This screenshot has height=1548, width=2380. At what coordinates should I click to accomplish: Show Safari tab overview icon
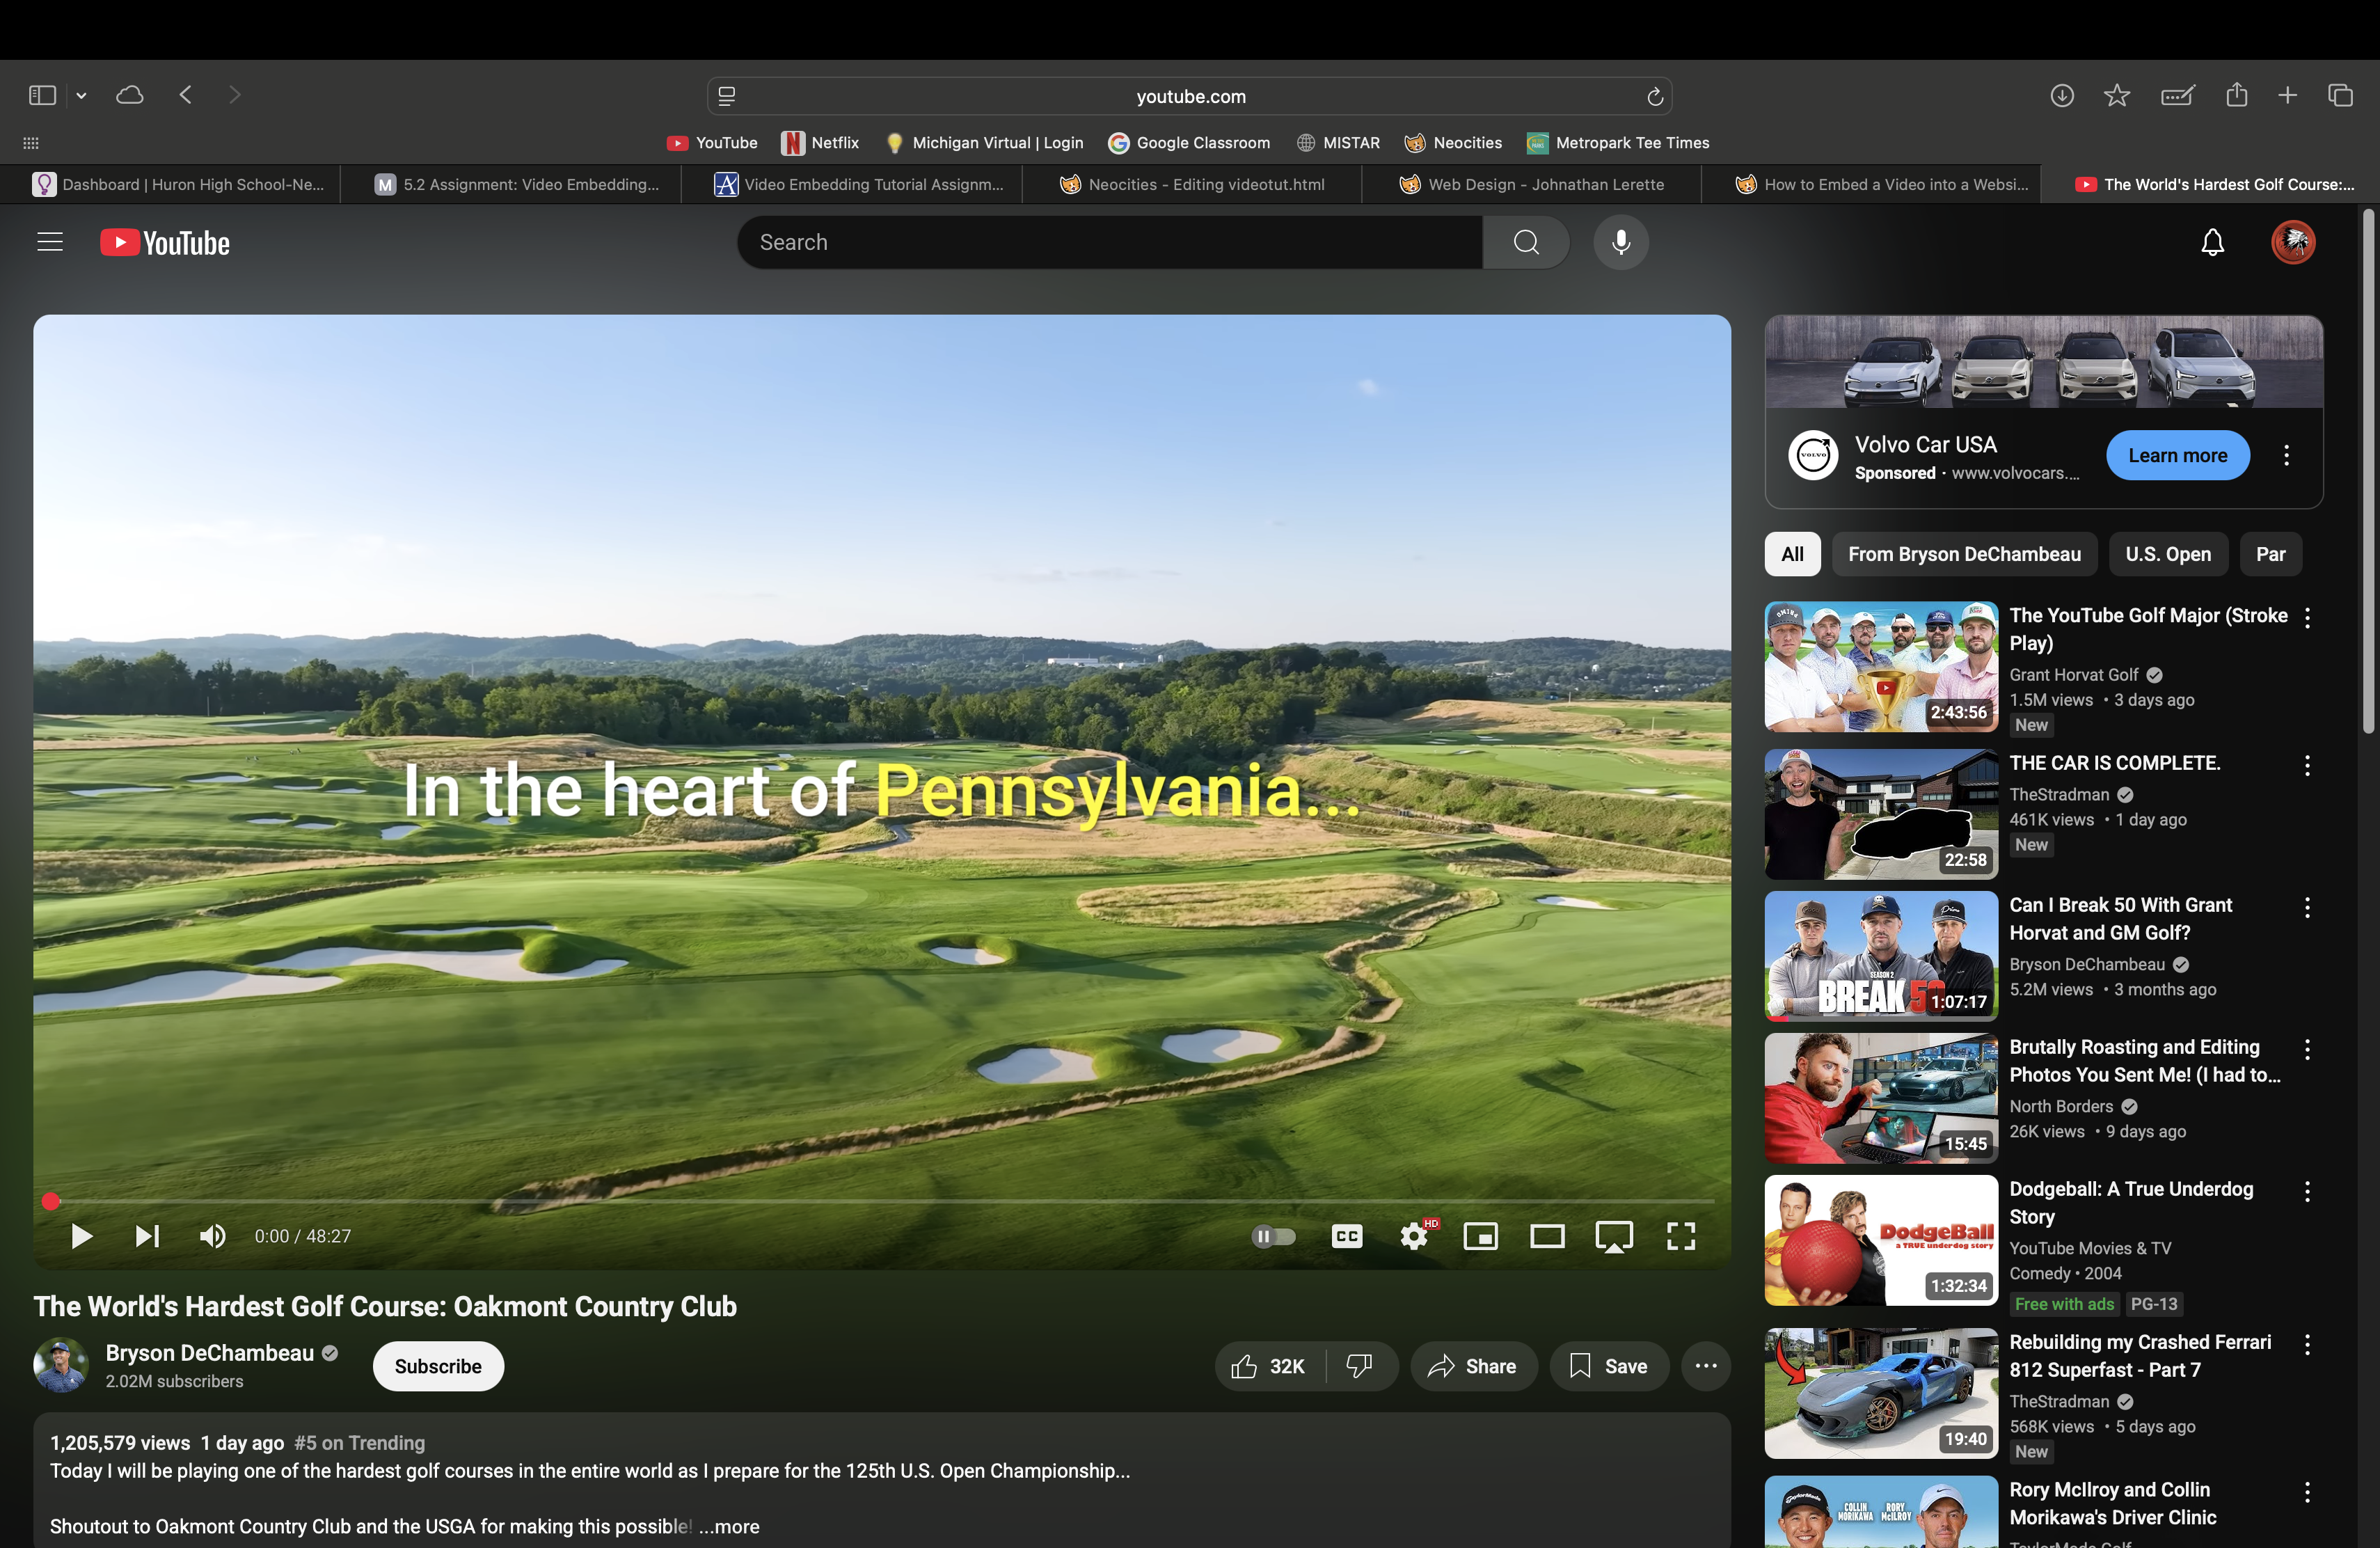[x=2340, y=95]
